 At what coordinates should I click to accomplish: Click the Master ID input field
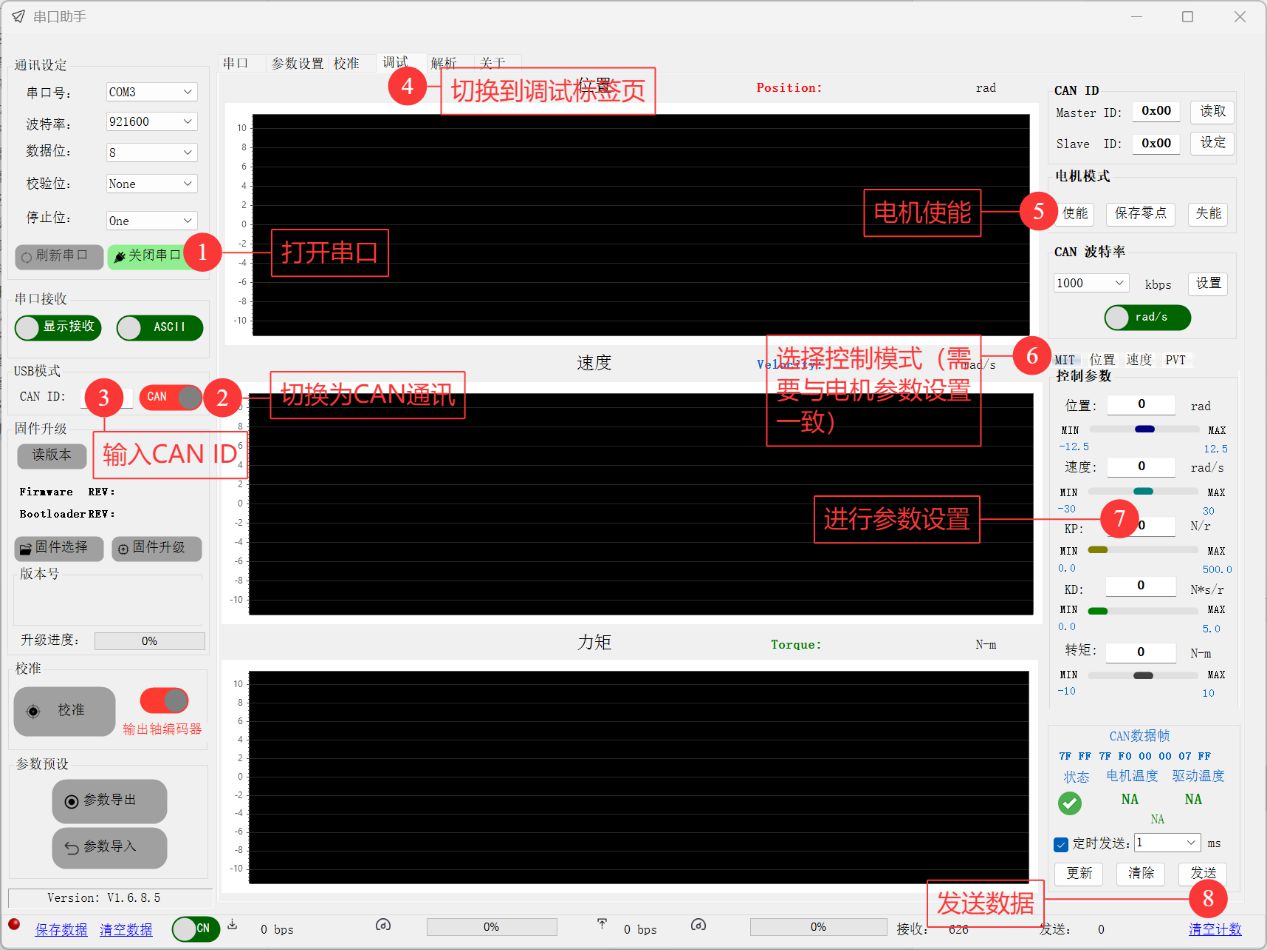1156,112
